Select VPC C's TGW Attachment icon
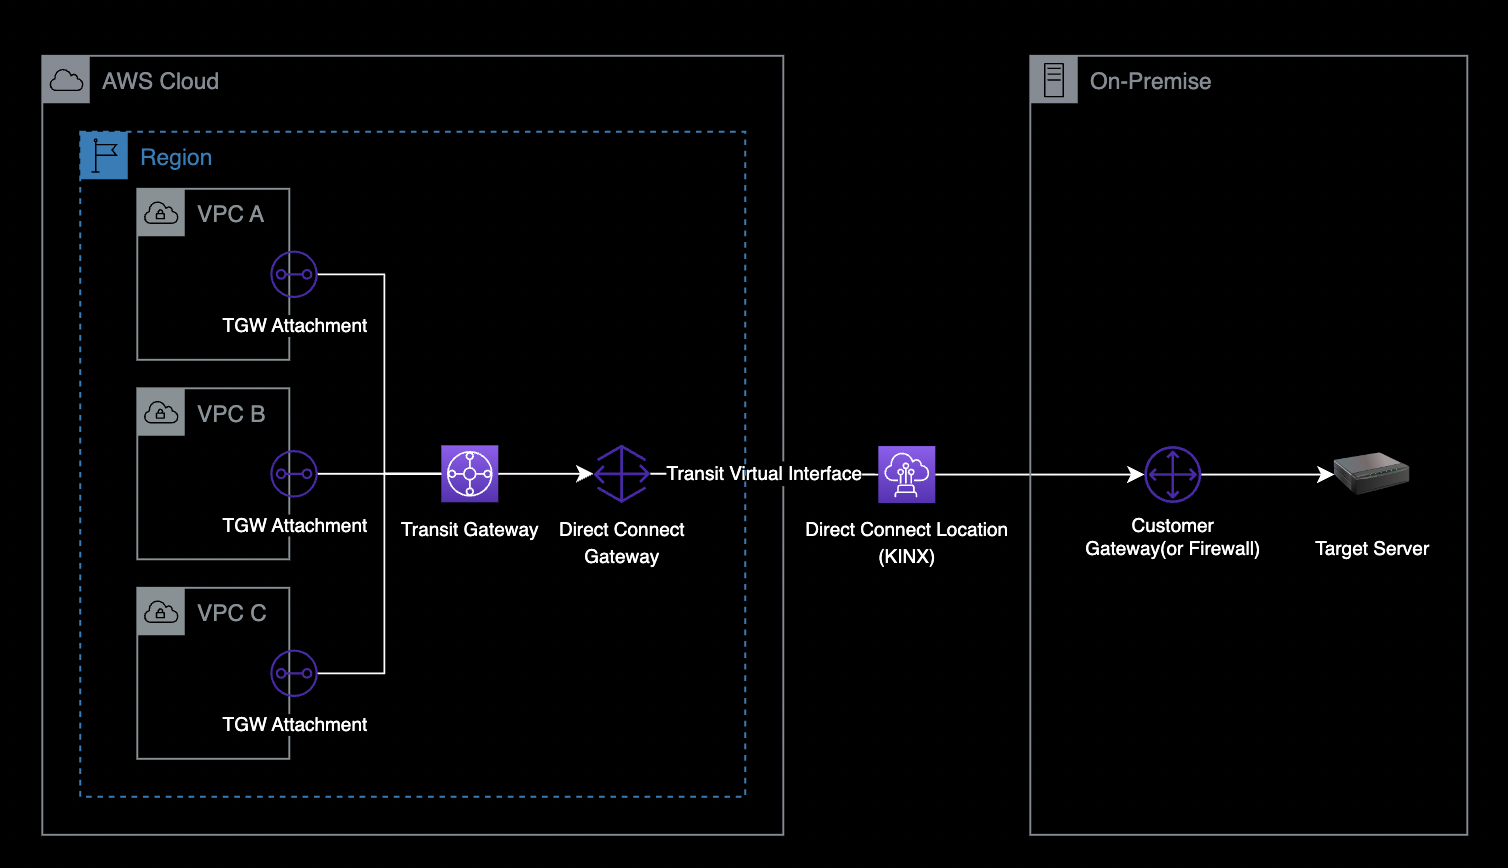Viewport: 1508px width, 868px height. (294, 674)
